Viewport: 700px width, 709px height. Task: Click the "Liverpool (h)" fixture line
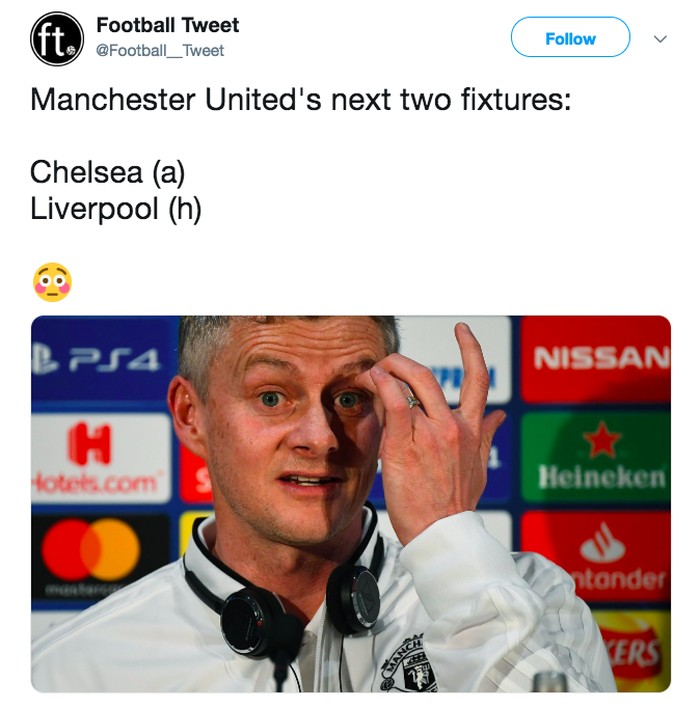click(116, 209)
